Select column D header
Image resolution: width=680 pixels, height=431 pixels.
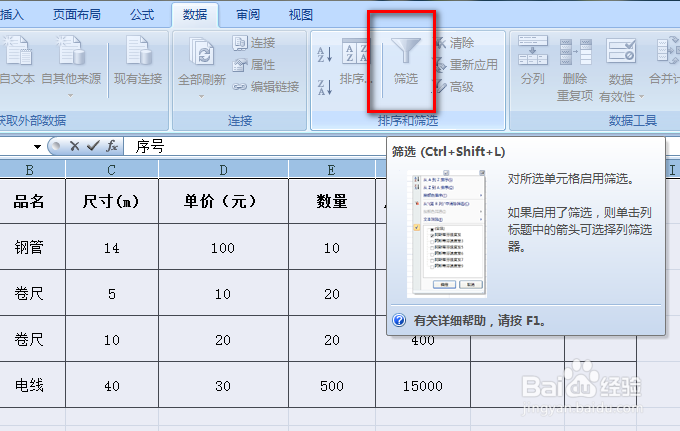(223, 170)
